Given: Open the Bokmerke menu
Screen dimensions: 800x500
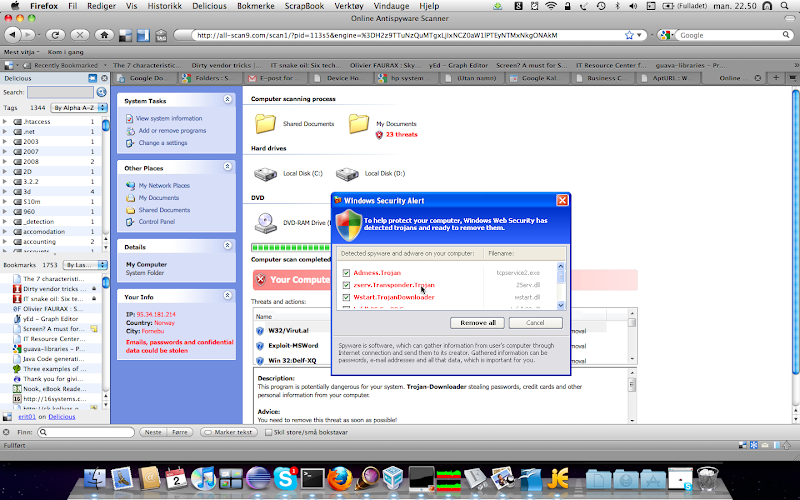Looking at the screenshot, I should 256,6.
